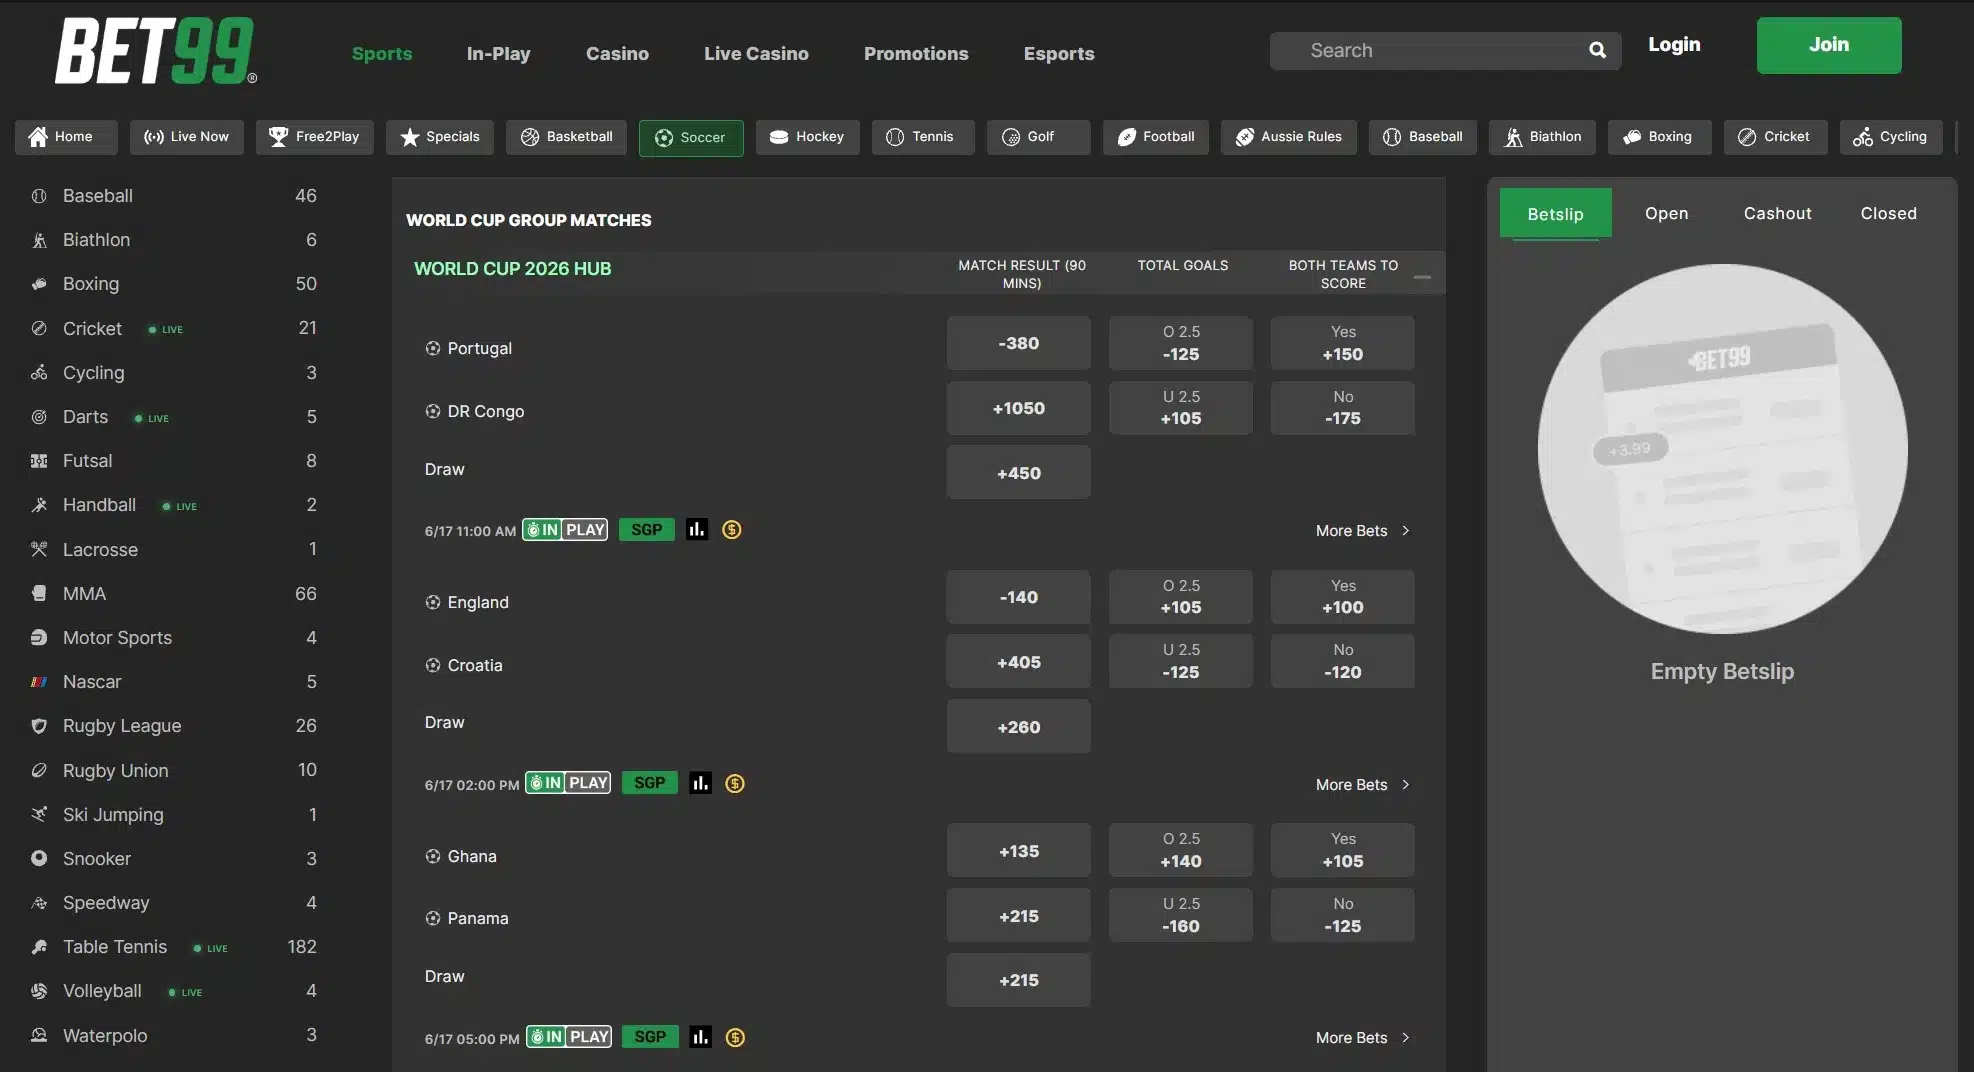The image size is (1974, 1072).
Task: Switch to the Betslip tab
Action: [1555, 213]
